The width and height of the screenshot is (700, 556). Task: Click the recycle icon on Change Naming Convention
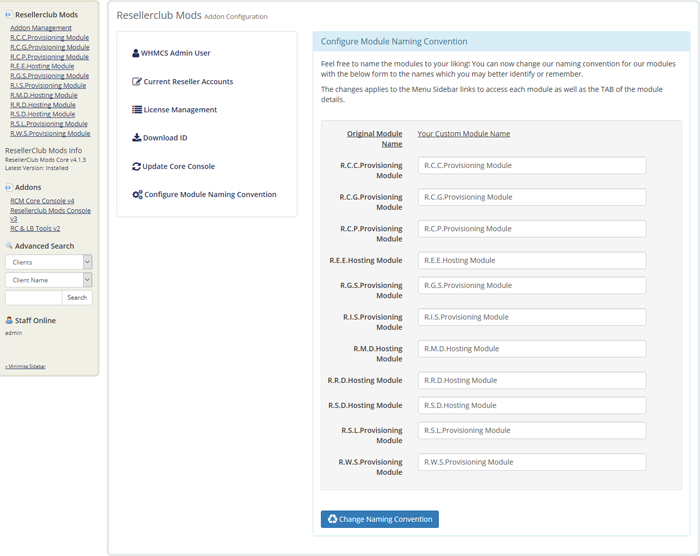(x=332, y=519)
